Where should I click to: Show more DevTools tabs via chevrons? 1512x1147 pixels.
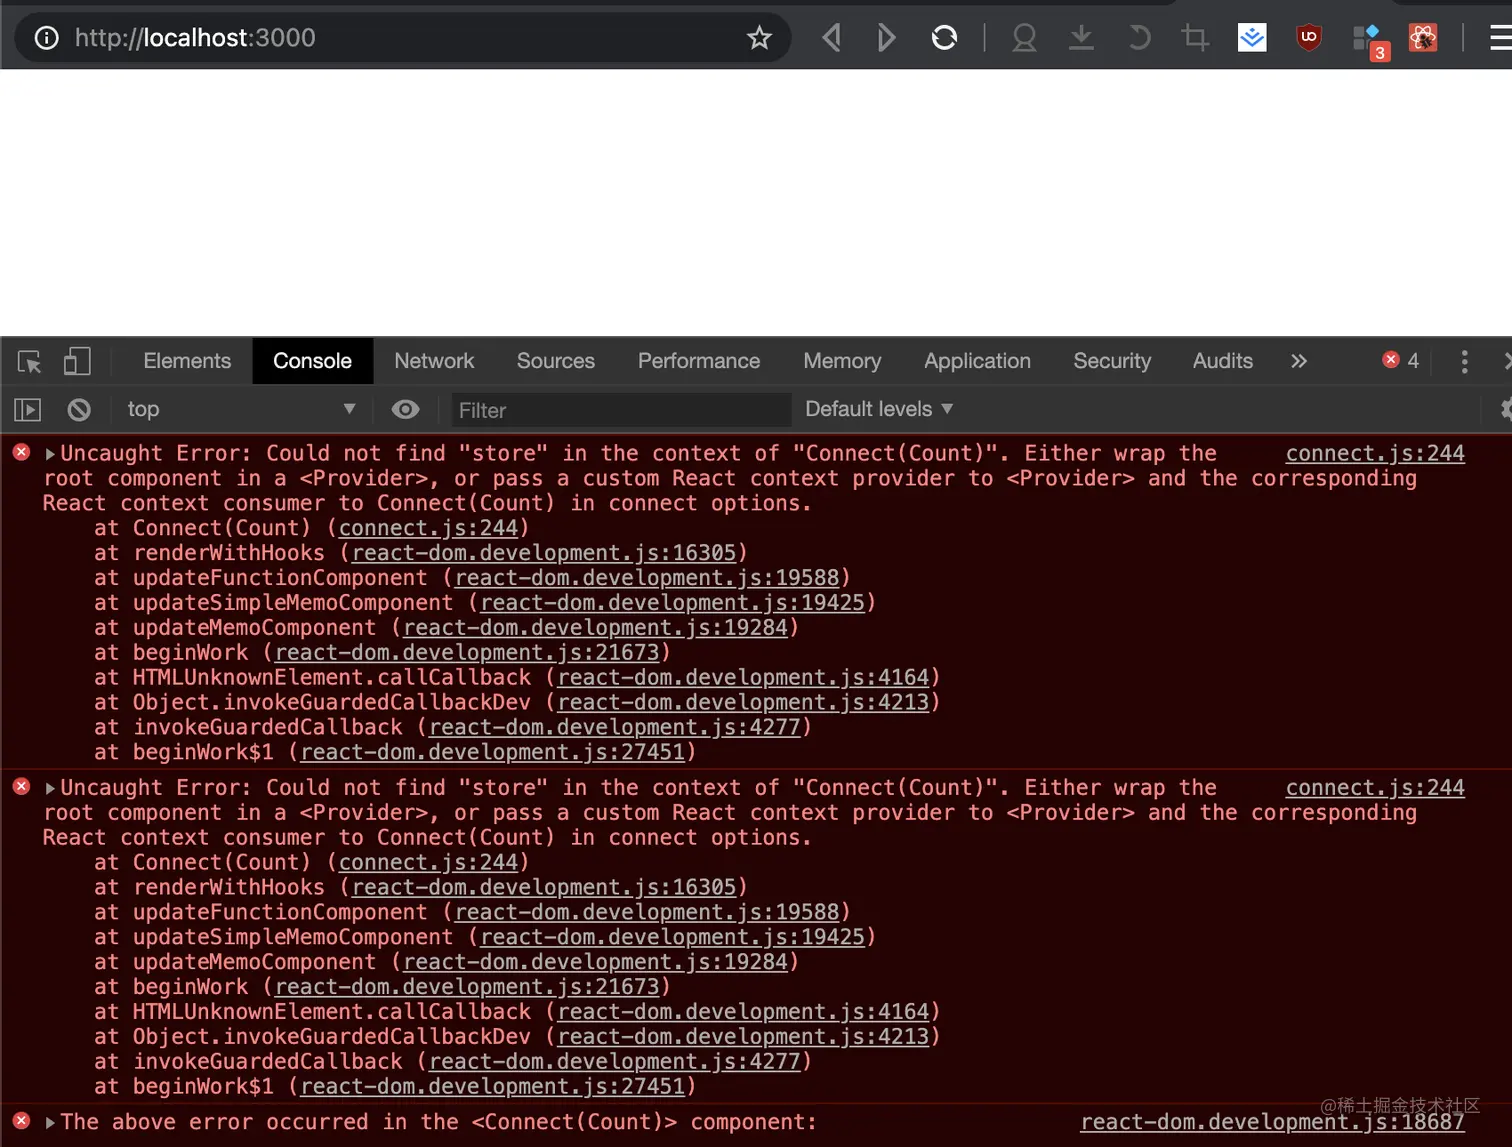pos(1298,361)
